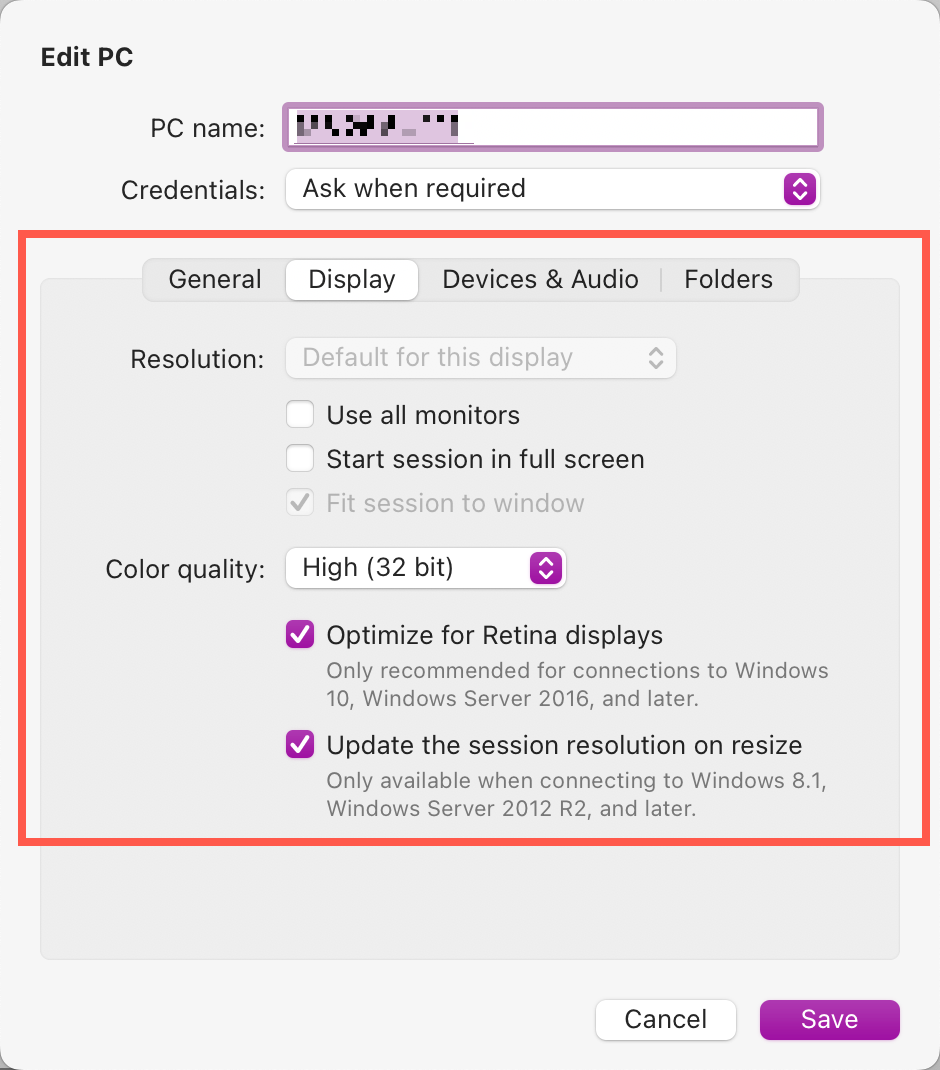Toggle the Fit session to window checkbox
The width and height of the screenshot is (940, 1070).
[x=300, y=503]
